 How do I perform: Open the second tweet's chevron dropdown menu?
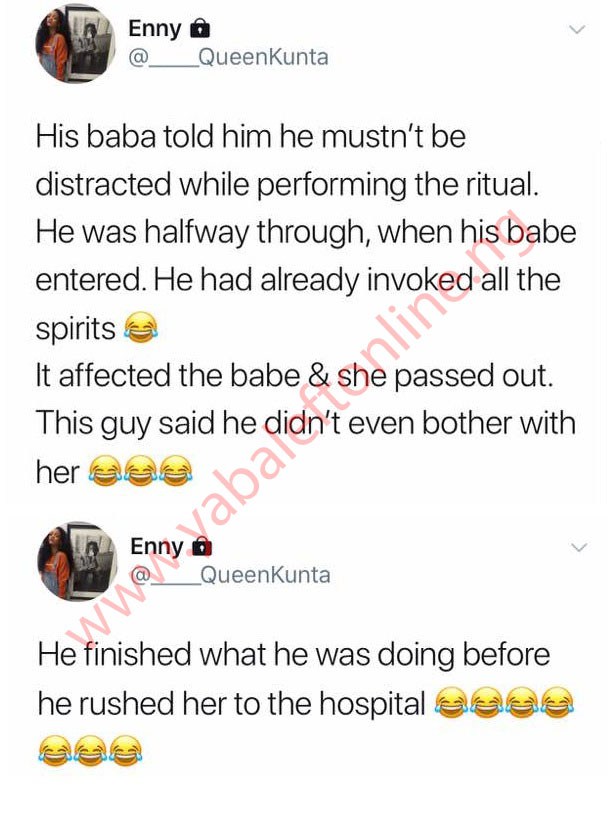pyautogui.click(x=579, y=548)
